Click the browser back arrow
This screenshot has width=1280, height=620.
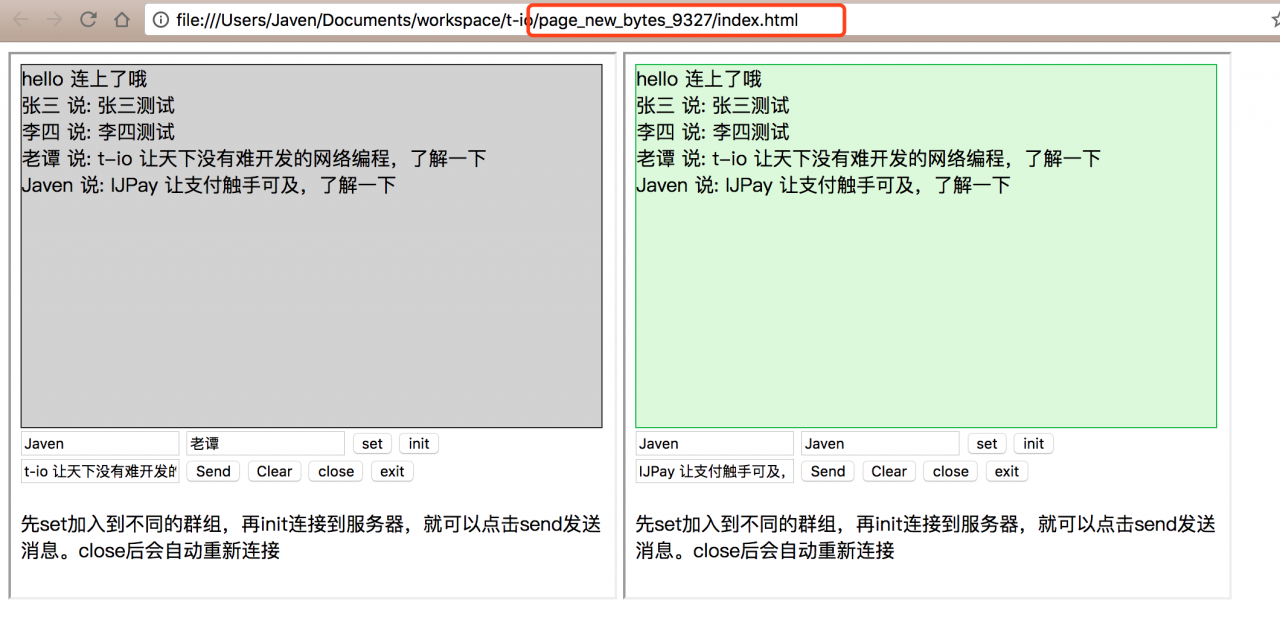point(20,20)
